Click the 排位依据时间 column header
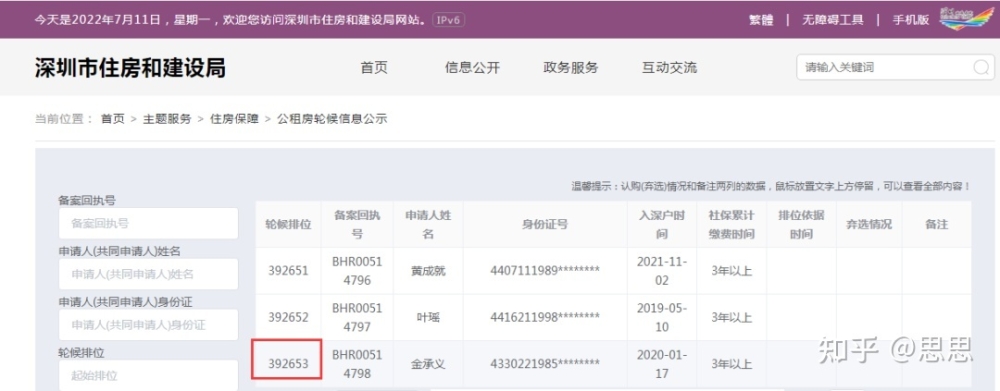The width and height of the screenshot is (1000, 391). [801, 225]
